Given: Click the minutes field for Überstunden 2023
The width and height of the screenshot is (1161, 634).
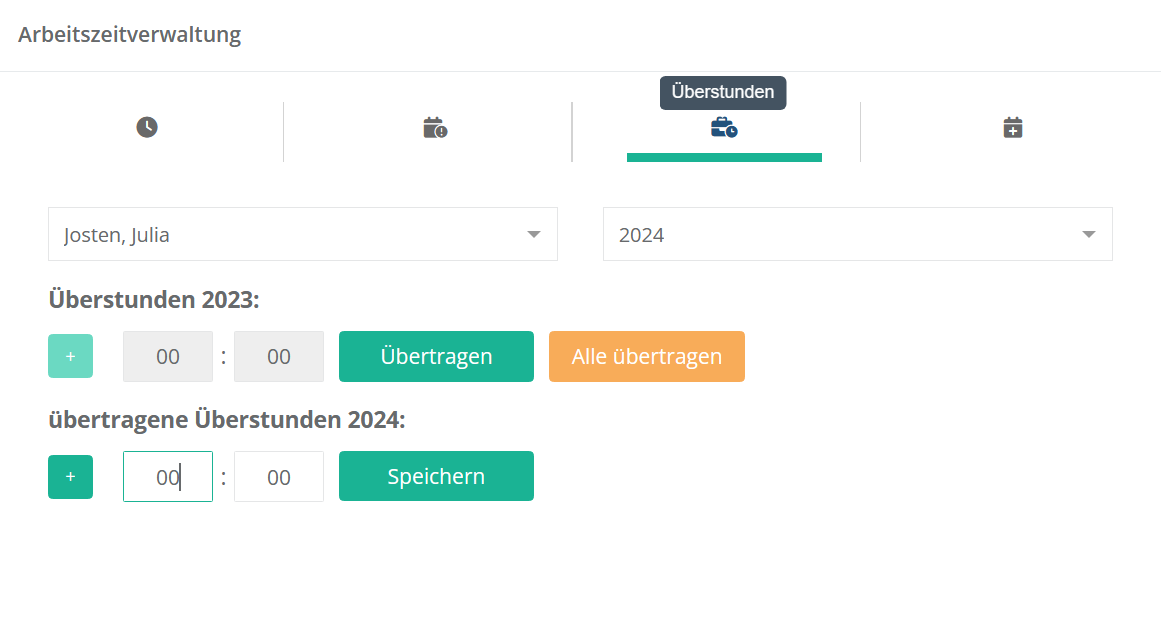Looking at the screenshot, I should [x=279, y=357].
